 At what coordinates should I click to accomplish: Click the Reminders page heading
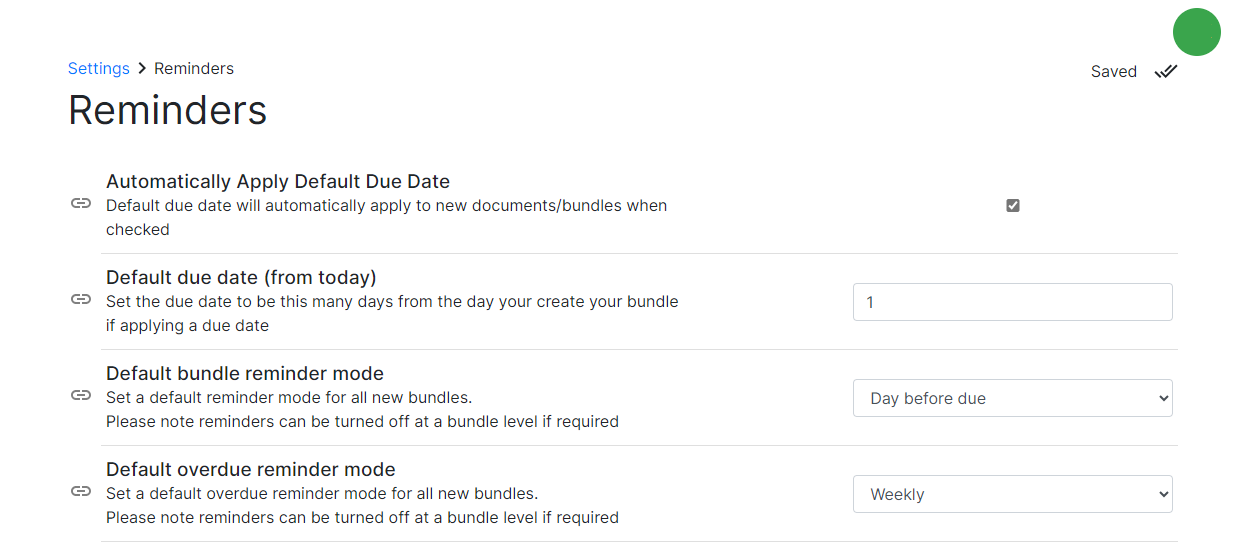pos(168,110)
